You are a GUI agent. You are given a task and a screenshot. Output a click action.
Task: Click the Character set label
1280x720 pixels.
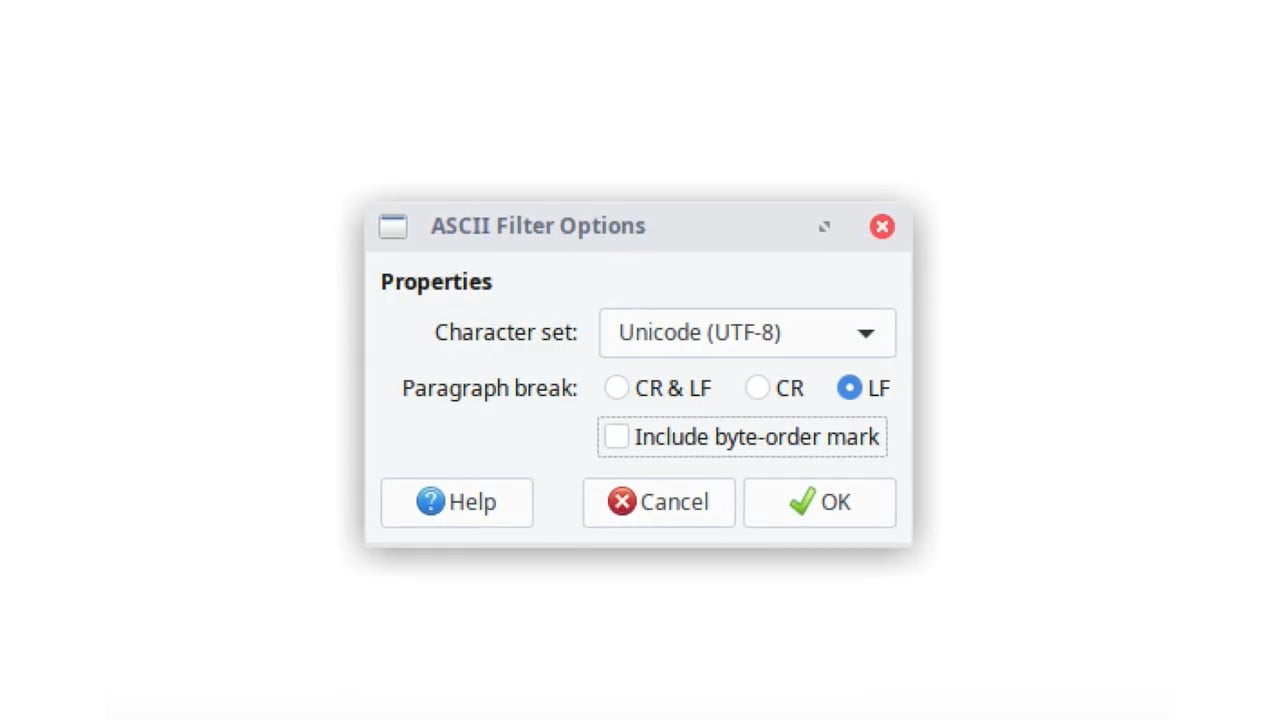click(x=506, y=332)
